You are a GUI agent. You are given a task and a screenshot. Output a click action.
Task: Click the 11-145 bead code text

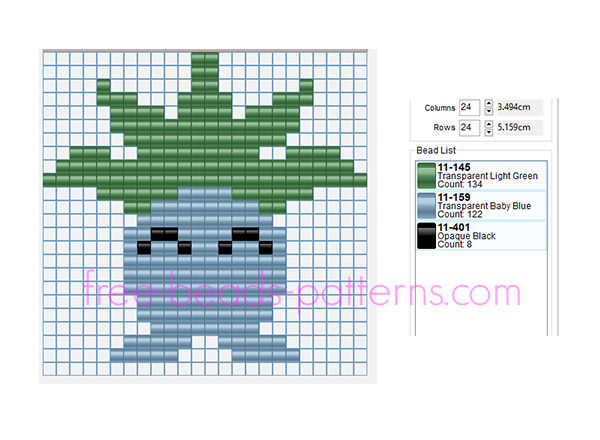click(x=454, y=167)
